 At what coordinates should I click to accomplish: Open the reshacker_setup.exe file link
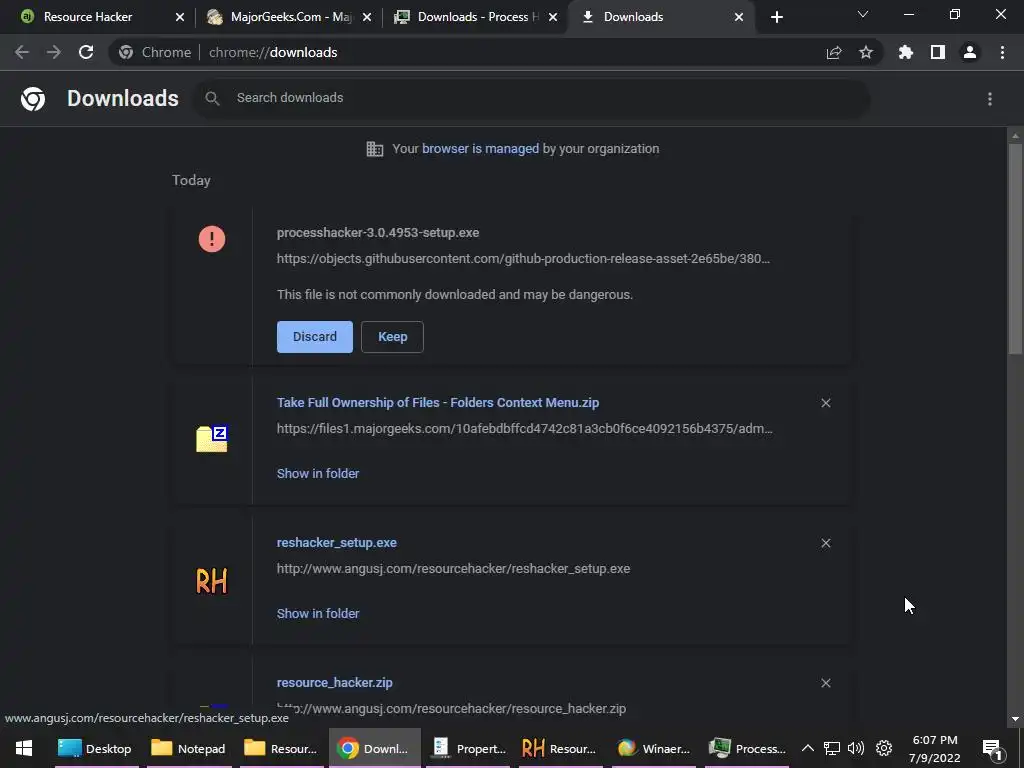click(x=336, y=543)
